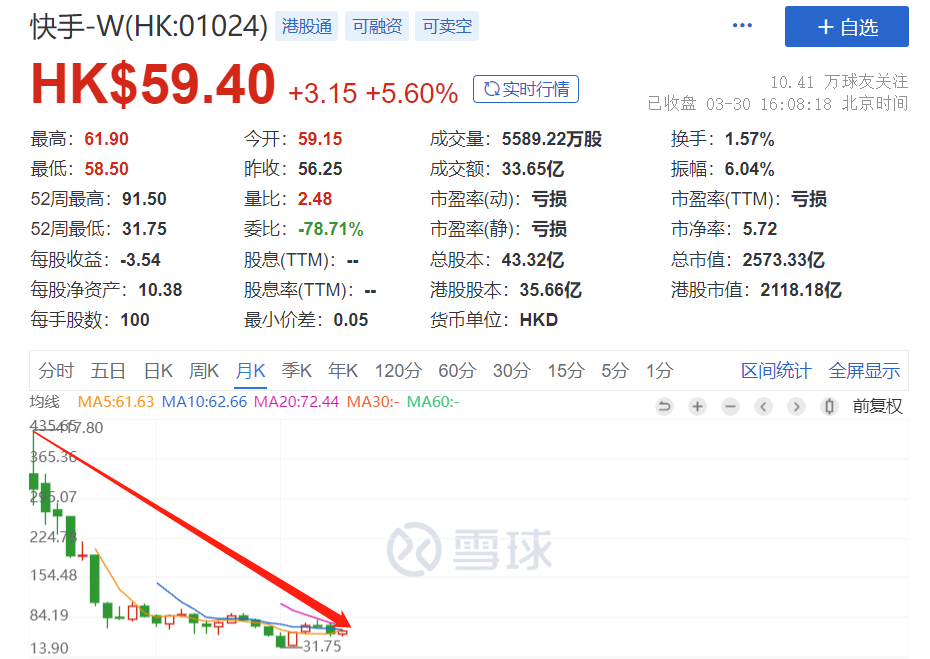This screenshot has height=659, width=930.
Task: Open the 前复权 adjustment dropdown
Action: click(x=877, y=406)
